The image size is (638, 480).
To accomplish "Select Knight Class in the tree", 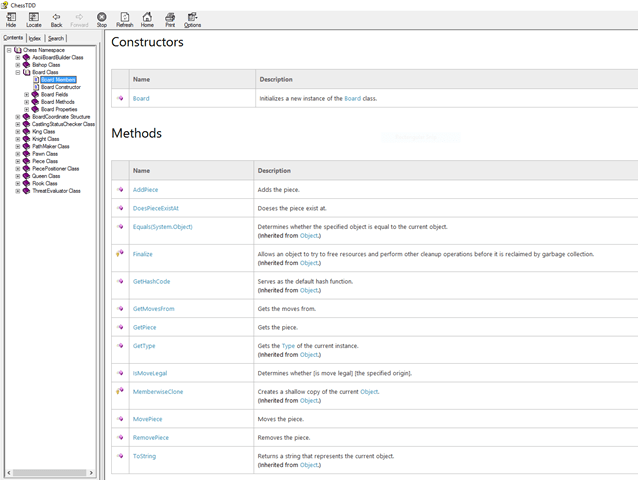I will coord(46,139).
